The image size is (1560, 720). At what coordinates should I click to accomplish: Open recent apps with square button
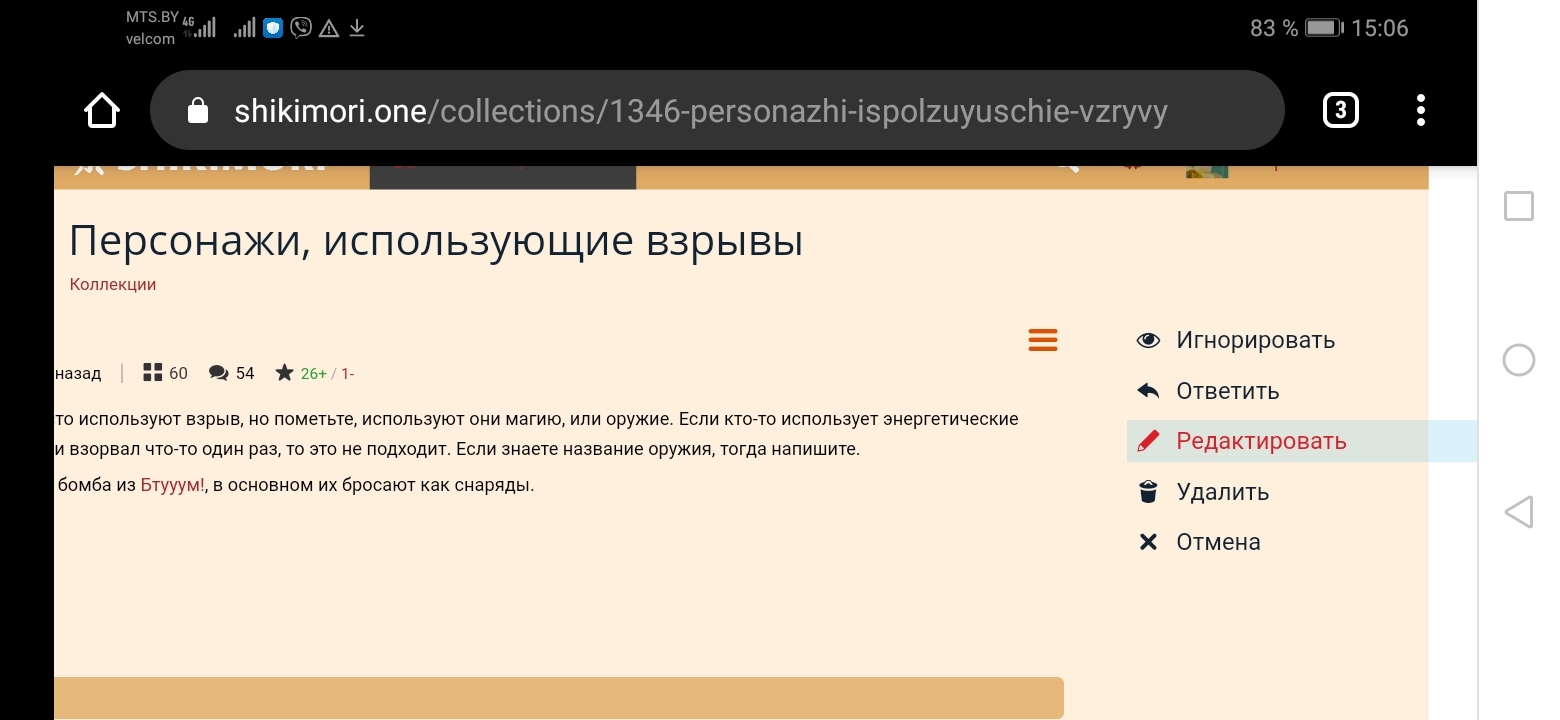pos(1518,206)
